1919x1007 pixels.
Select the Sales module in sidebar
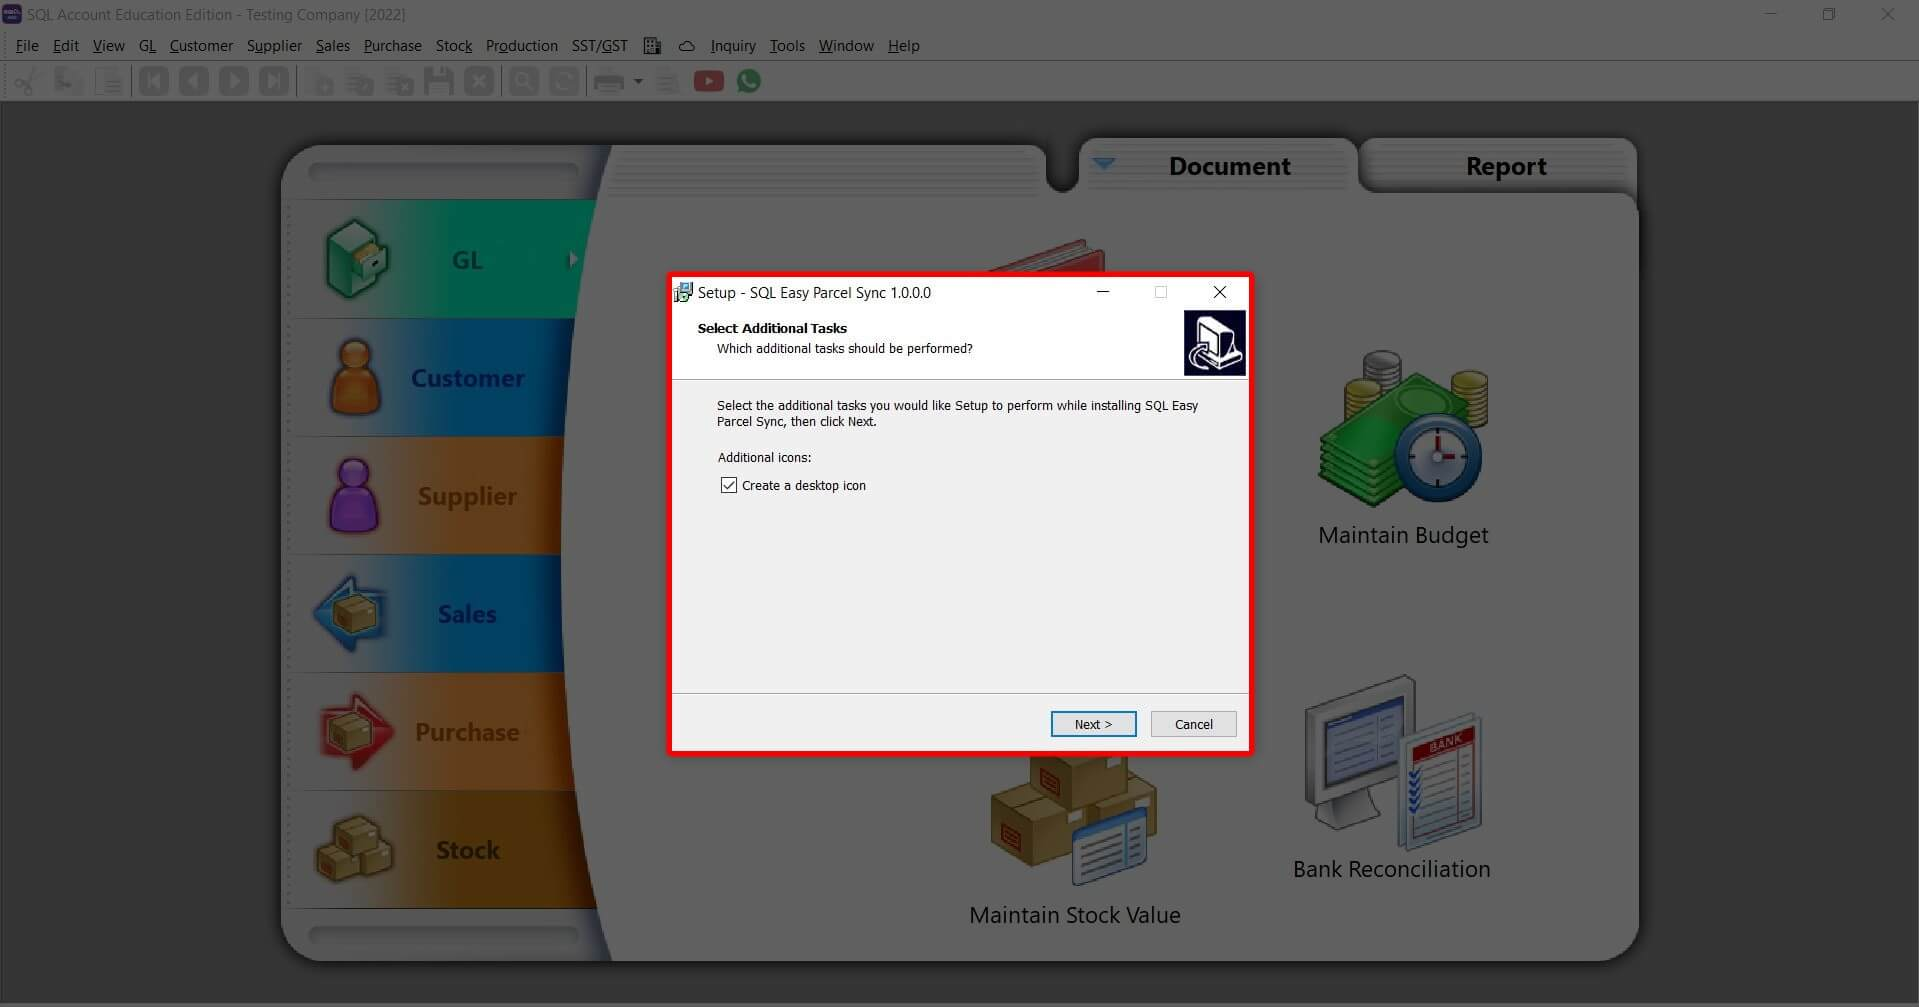point(432,614)
